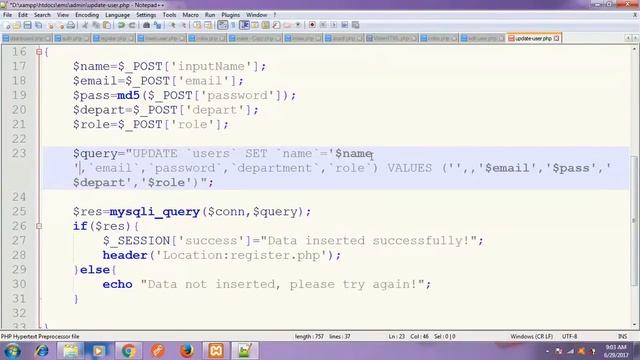Click the INS indicator in status bar
The width and height of the screenshot is (640, 360).
(622, 337)
